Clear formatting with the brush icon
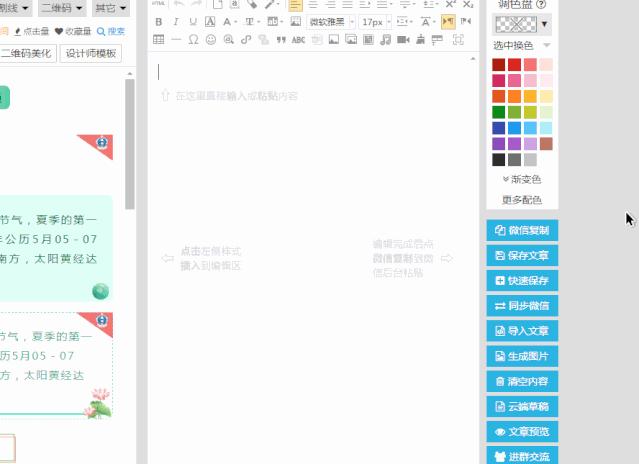Screen dimensions: 639x464 click(x=421, y=40)
